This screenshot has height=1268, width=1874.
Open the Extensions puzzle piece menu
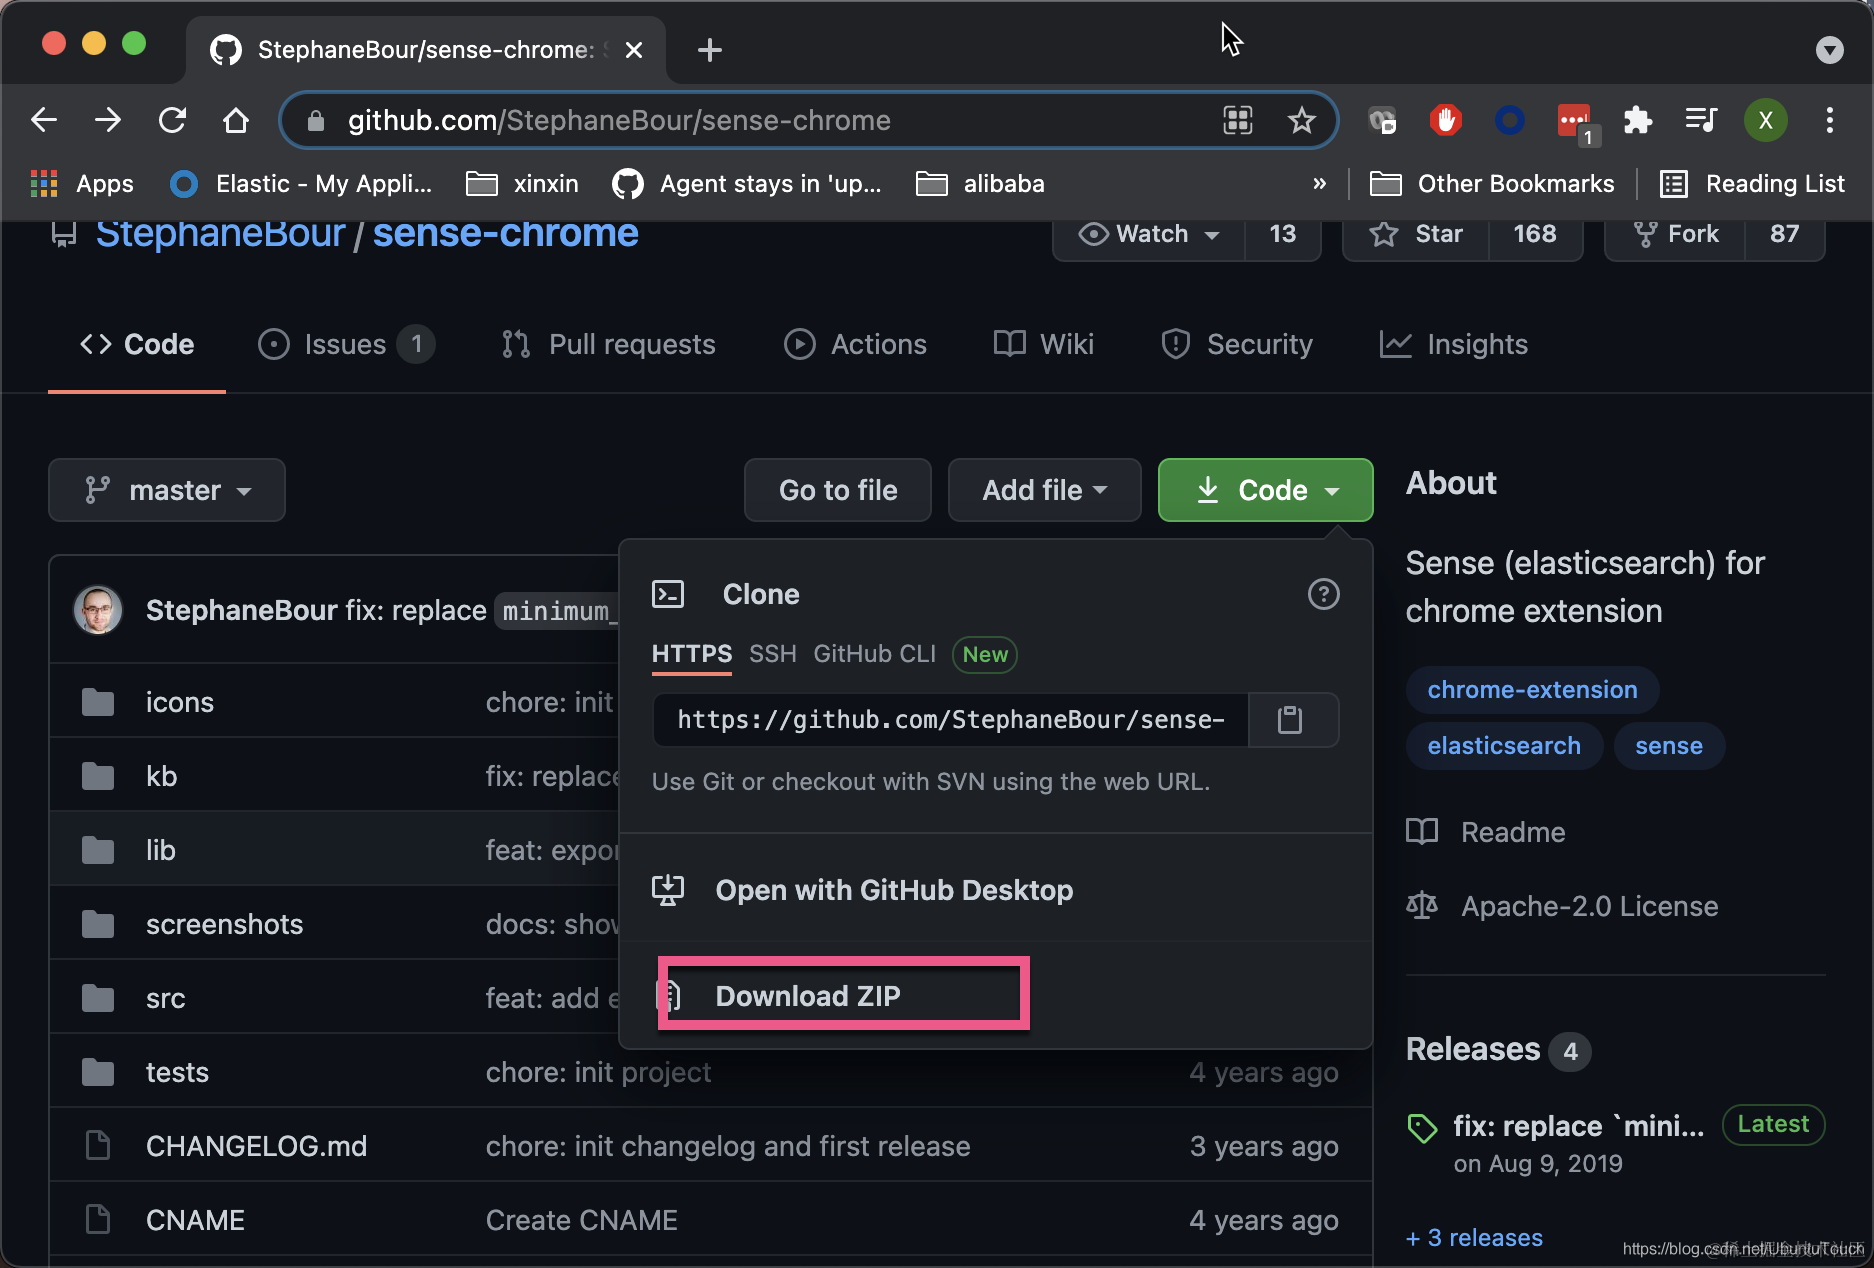tap(1637, 120)
